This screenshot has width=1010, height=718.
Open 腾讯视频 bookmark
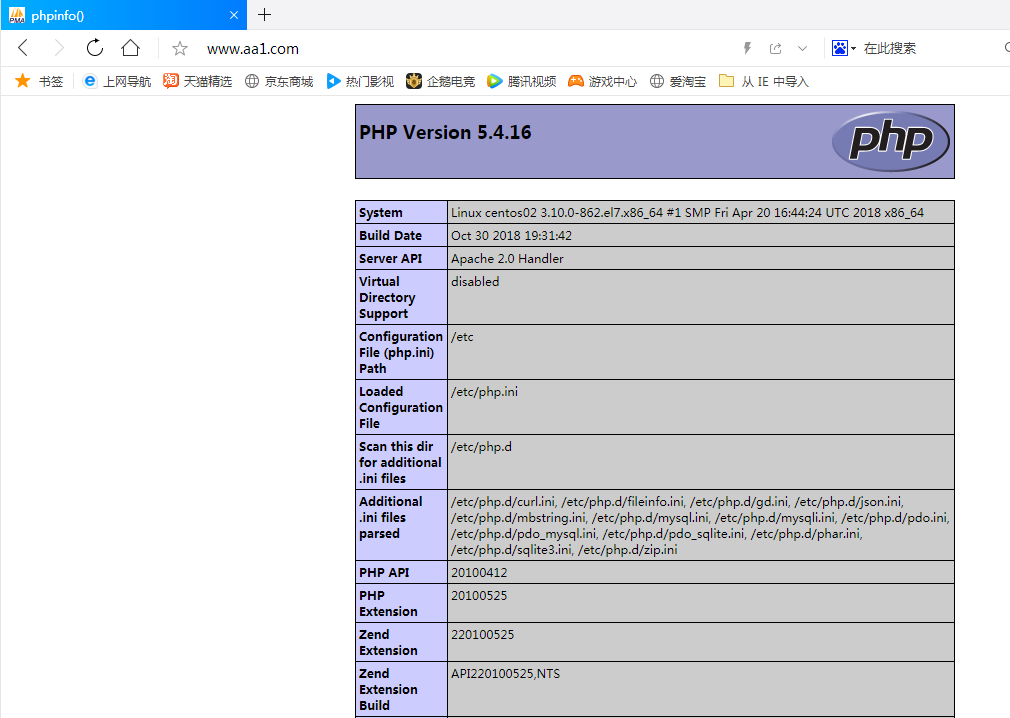click(x=522, y=81)
